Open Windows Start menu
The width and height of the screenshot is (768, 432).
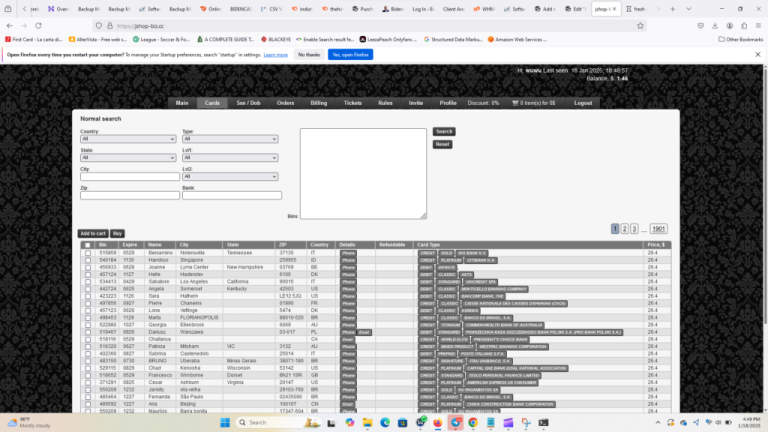click(225, 422)
